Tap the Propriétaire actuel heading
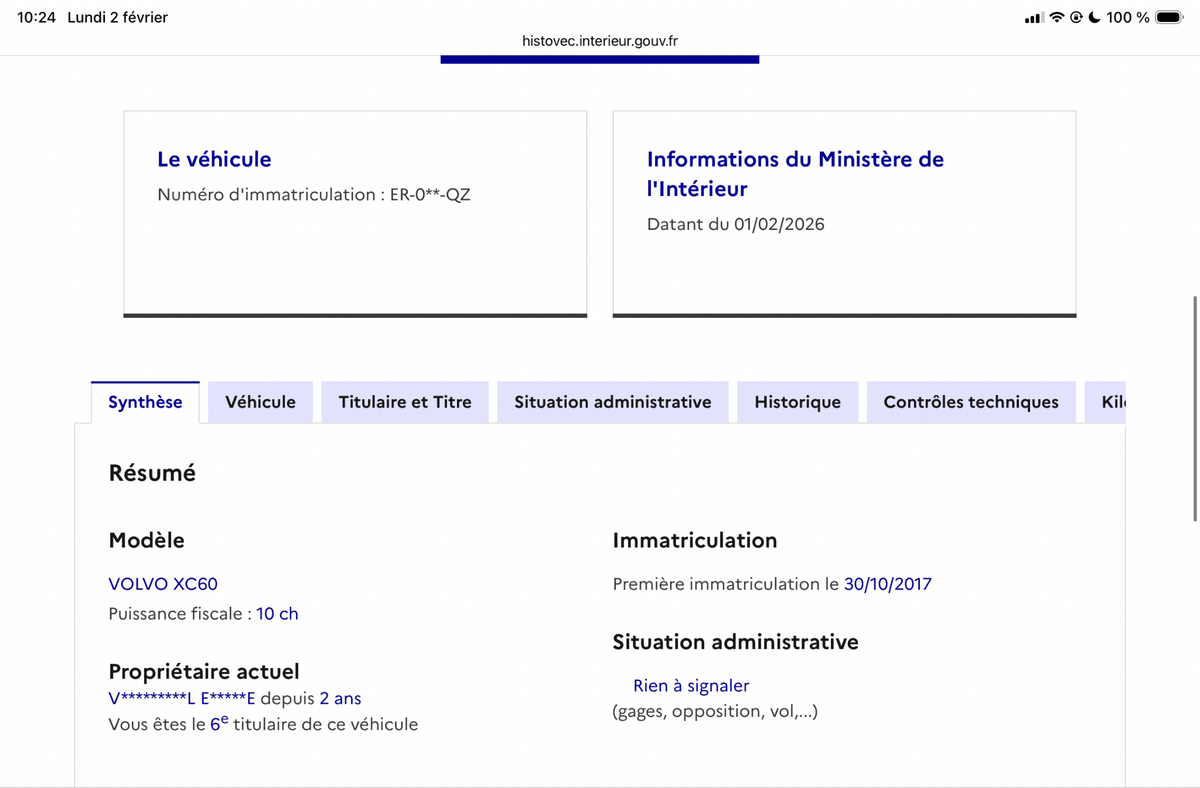 point(204,672)
